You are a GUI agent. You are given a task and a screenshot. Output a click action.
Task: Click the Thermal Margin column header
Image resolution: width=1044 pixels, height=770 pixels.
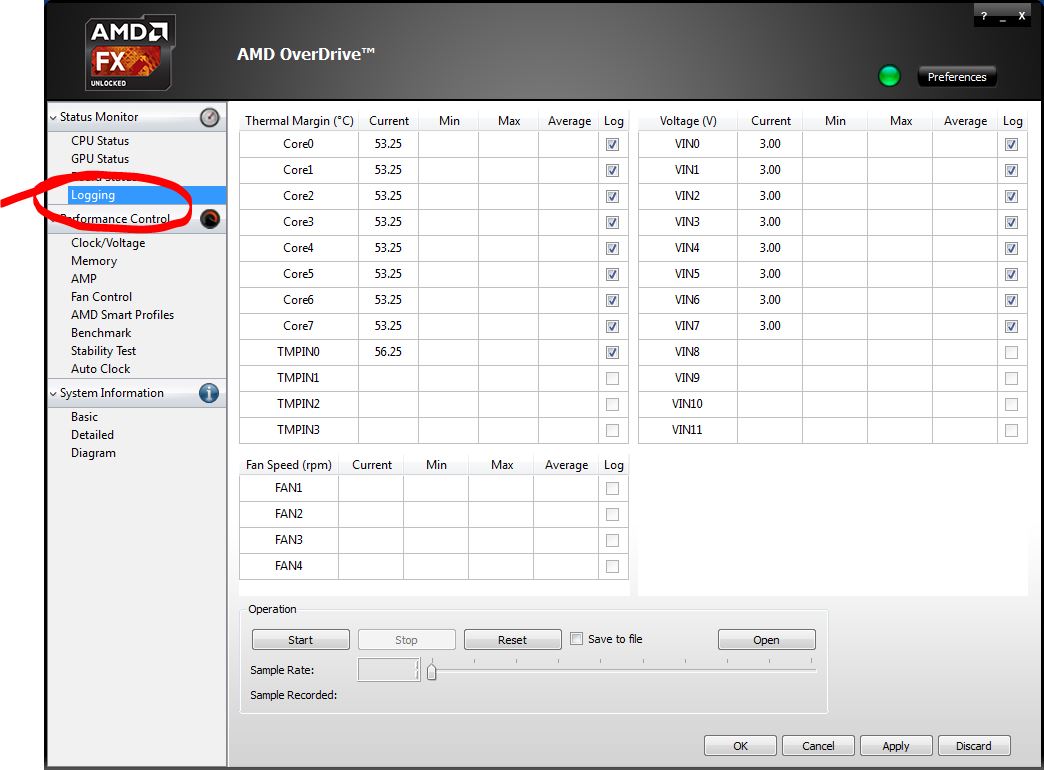(x=299, y=121)
